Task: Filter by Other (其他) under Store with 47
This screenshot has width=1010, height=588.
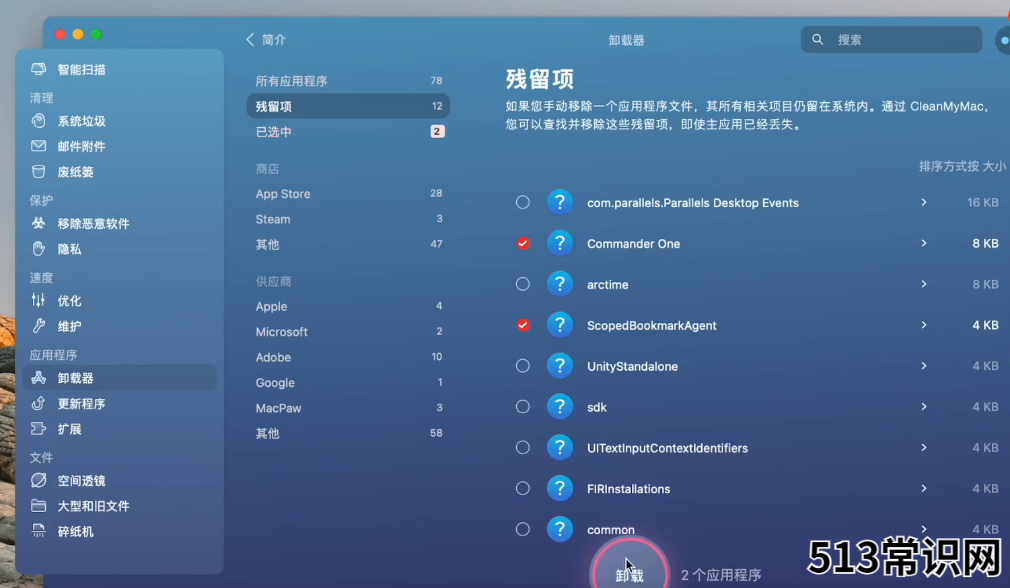Action: pos(348,244)
